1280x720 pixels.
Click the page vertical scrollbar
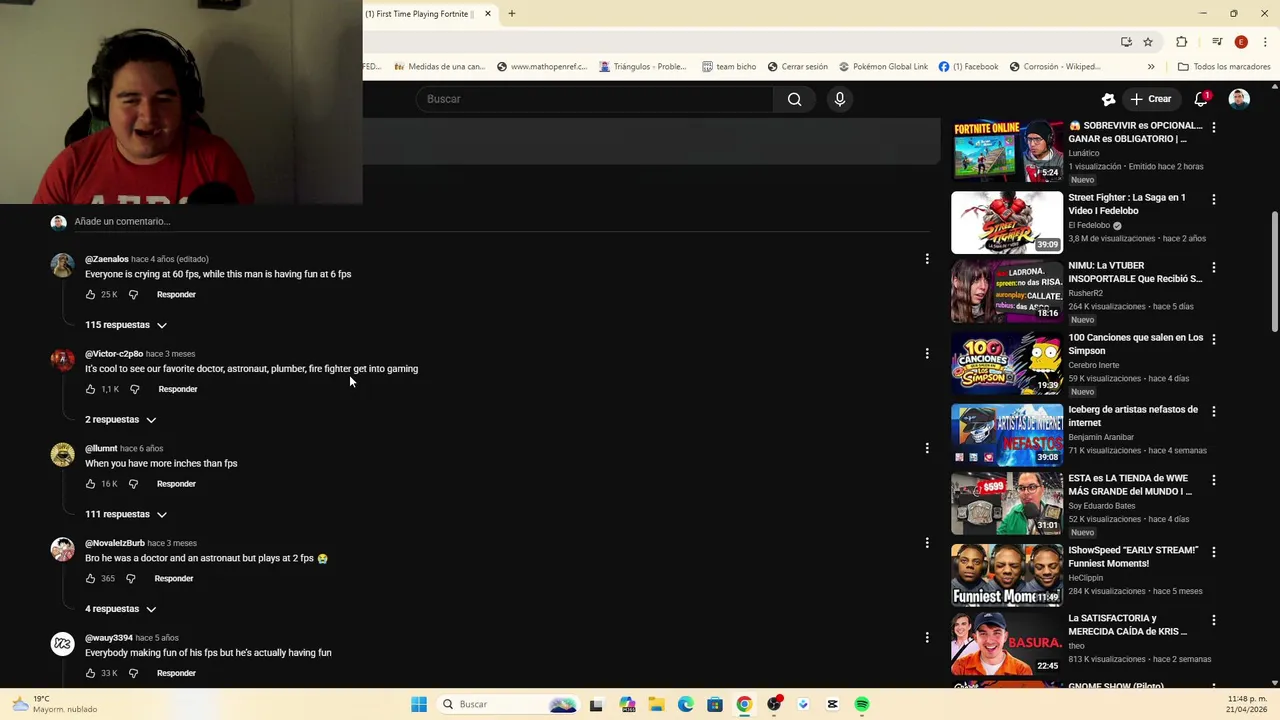point(1274,272)
